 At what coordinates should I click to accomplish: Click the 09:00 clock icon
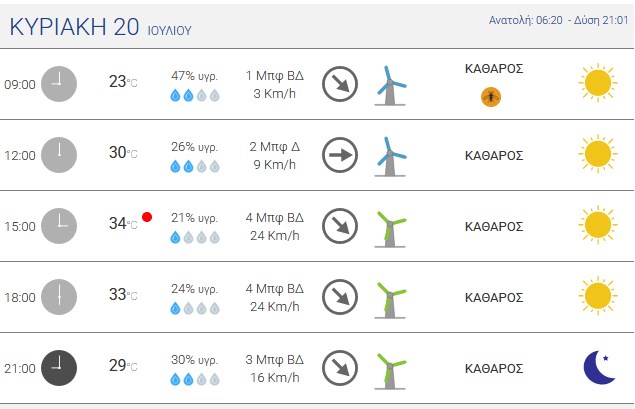click(x=59, y=84)
